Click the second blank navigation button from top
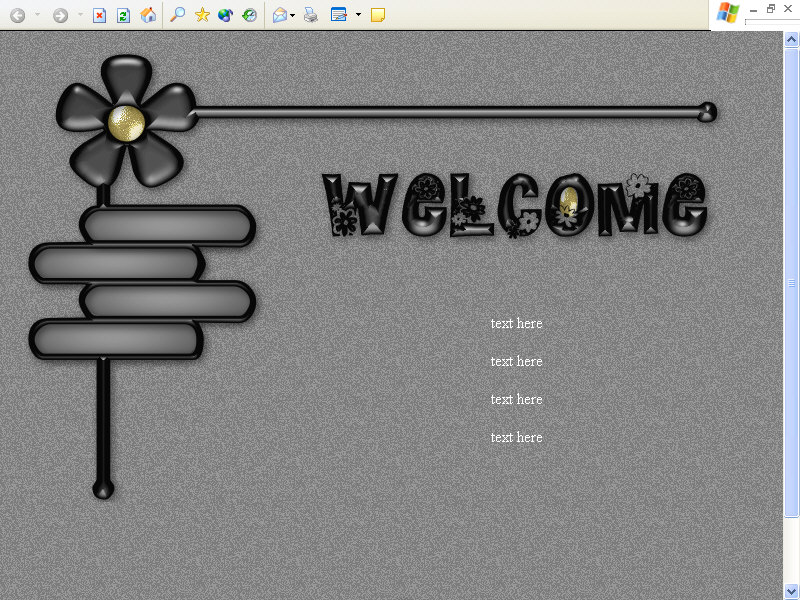800x600 pixels. pos(117,263)
